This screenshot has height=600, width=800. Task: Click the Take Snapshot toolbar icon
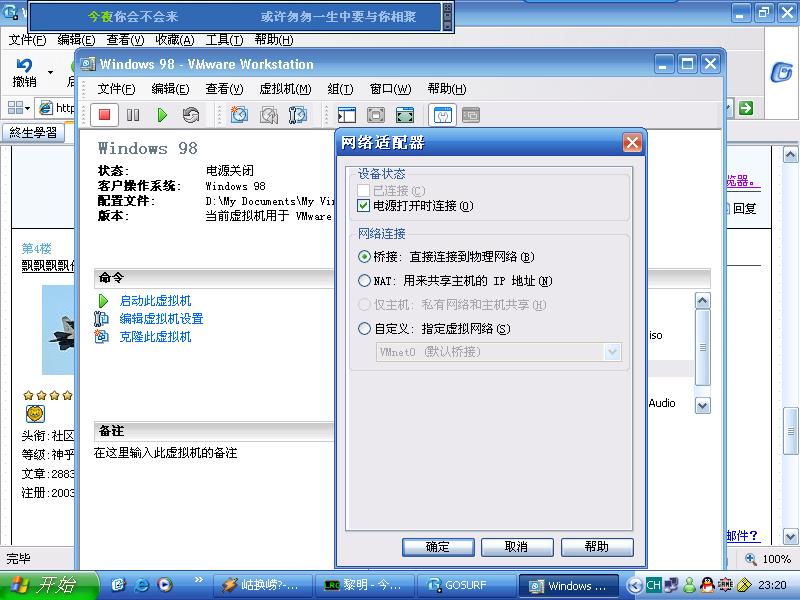239,115
